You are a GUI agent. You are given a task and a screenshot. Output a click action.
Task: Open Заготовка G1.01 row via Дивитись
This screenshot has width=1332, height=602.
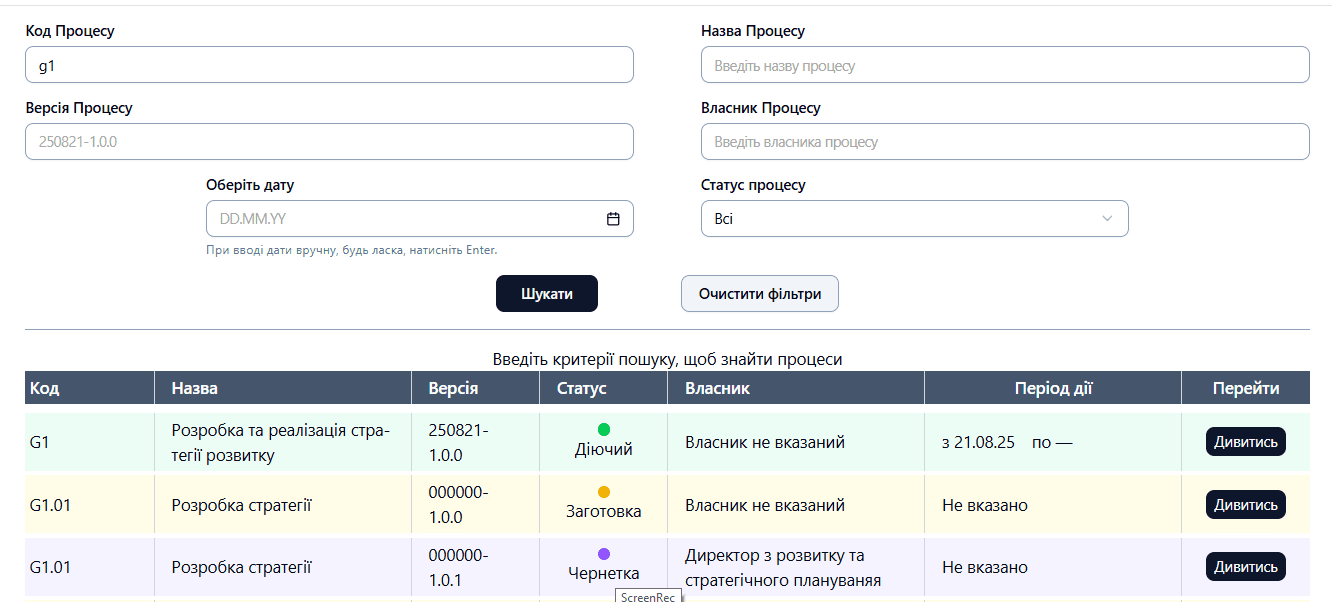coord(1245,505)
